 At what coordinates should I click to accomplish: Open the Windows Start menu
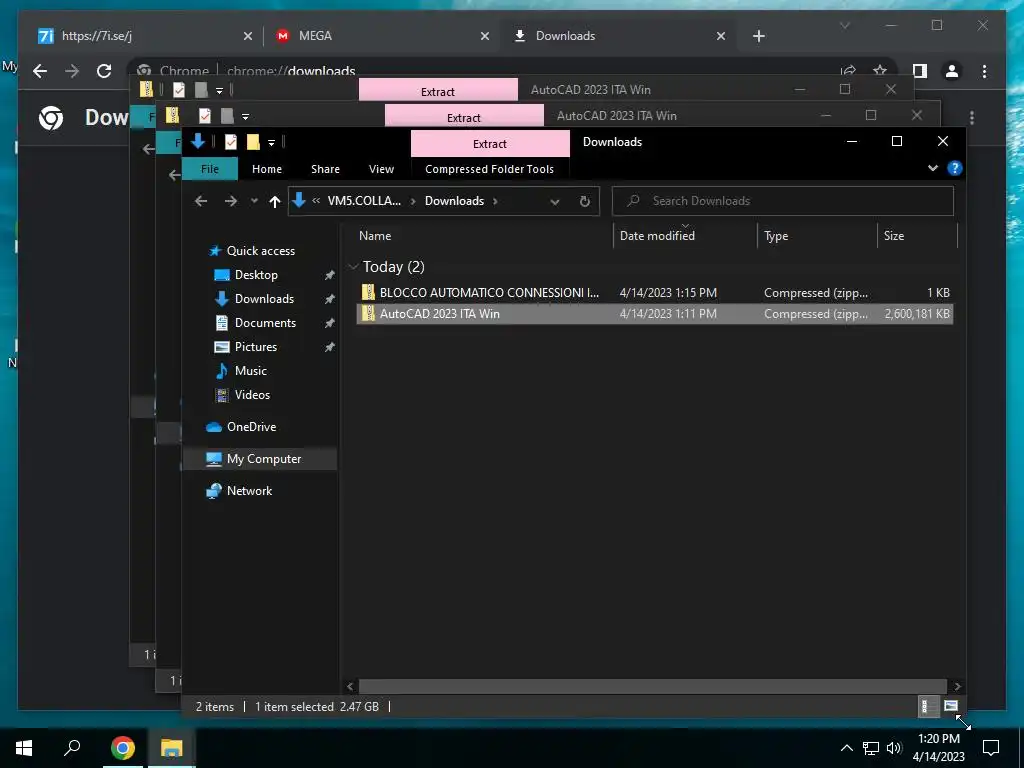tap(24, 748)
